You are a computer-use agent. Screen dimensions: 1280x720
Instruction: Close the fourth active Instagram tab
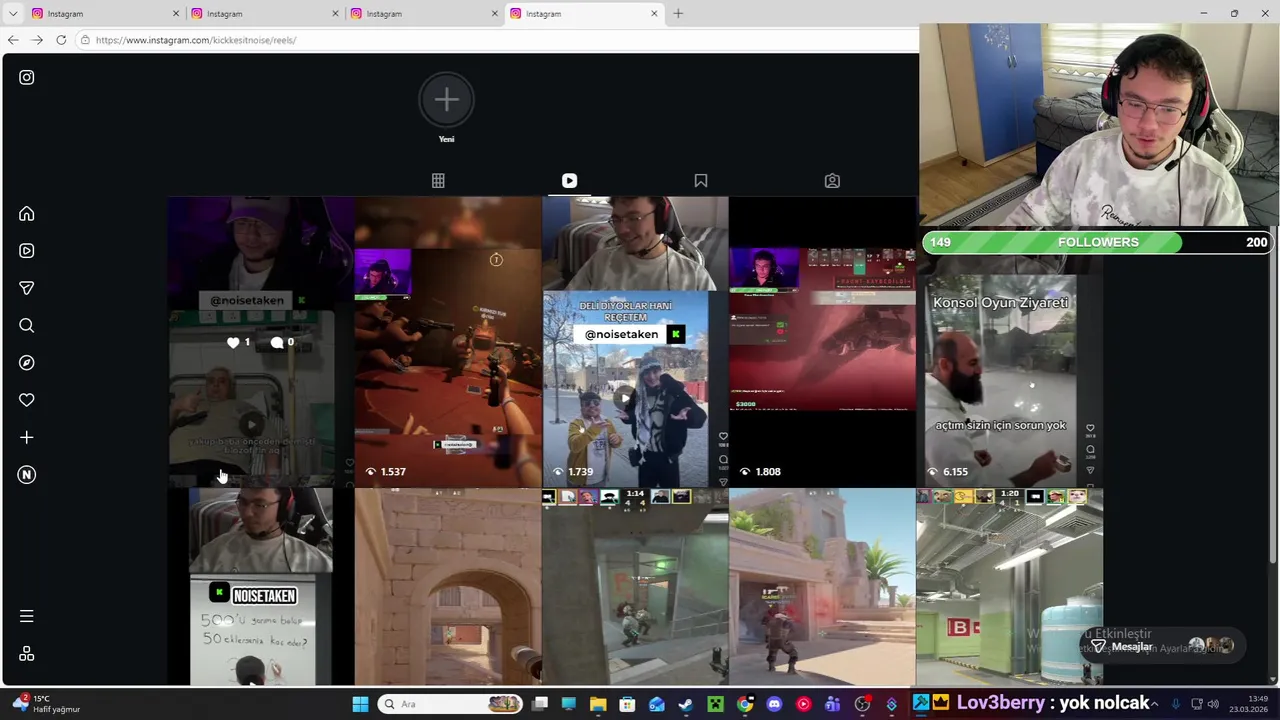654,14
